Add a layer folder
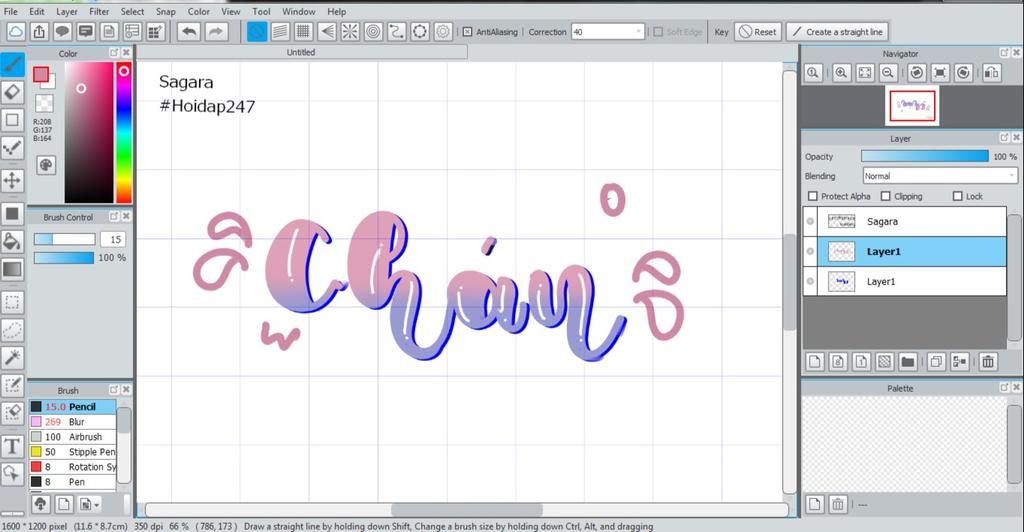Image resolution: width=1024 pixels, height=532 pixels. tap(908, 362)
